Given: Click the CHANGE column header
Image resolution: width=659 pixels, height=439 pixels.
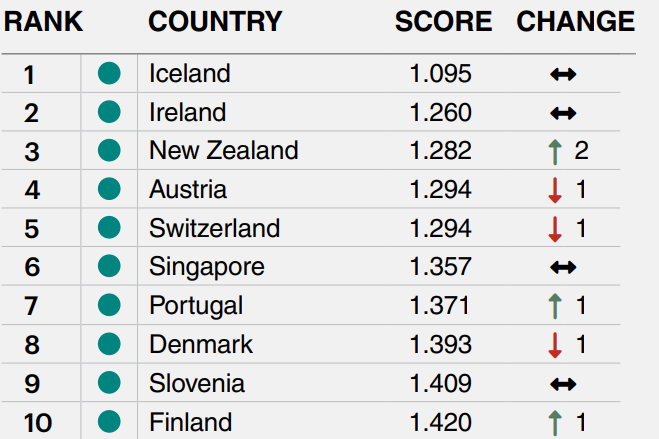Looking at the screenshot, I should (575, 21).
